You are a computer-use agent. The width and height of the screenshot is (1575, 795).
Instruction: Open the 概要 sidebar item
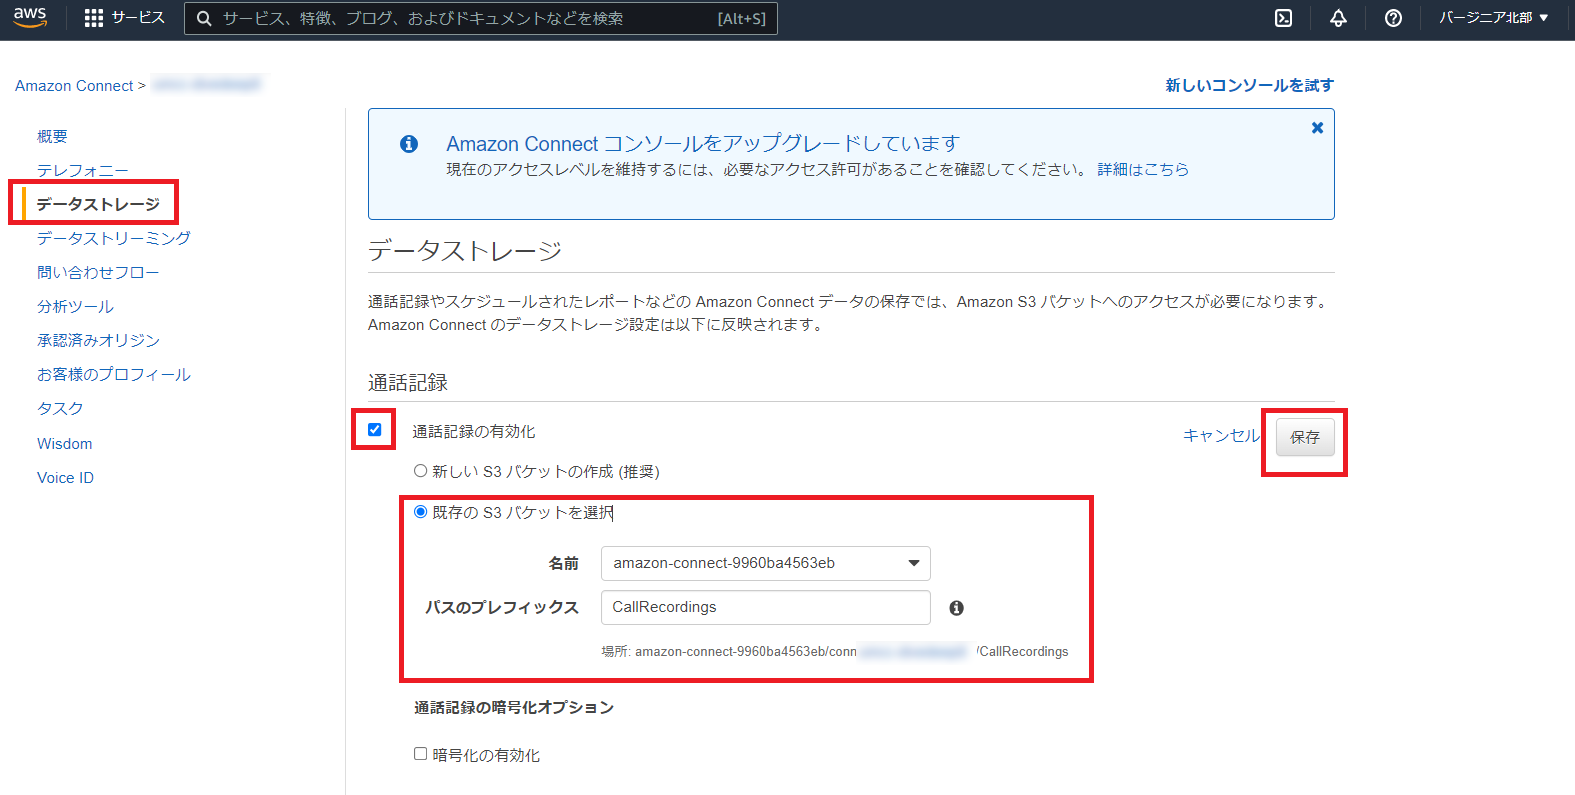(52, 136)
